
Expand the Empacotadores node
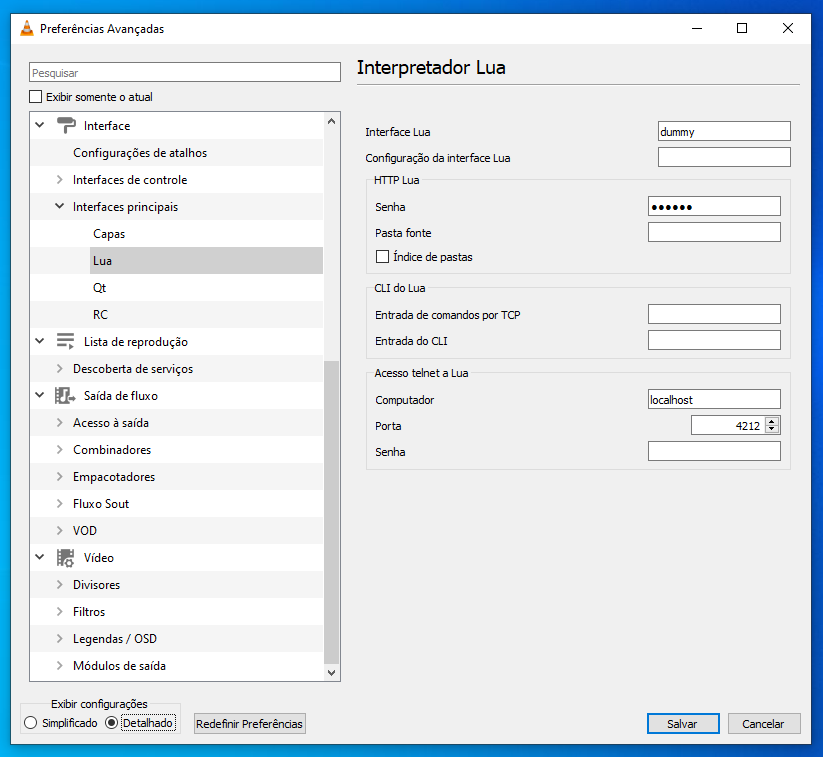coord(60,477)
